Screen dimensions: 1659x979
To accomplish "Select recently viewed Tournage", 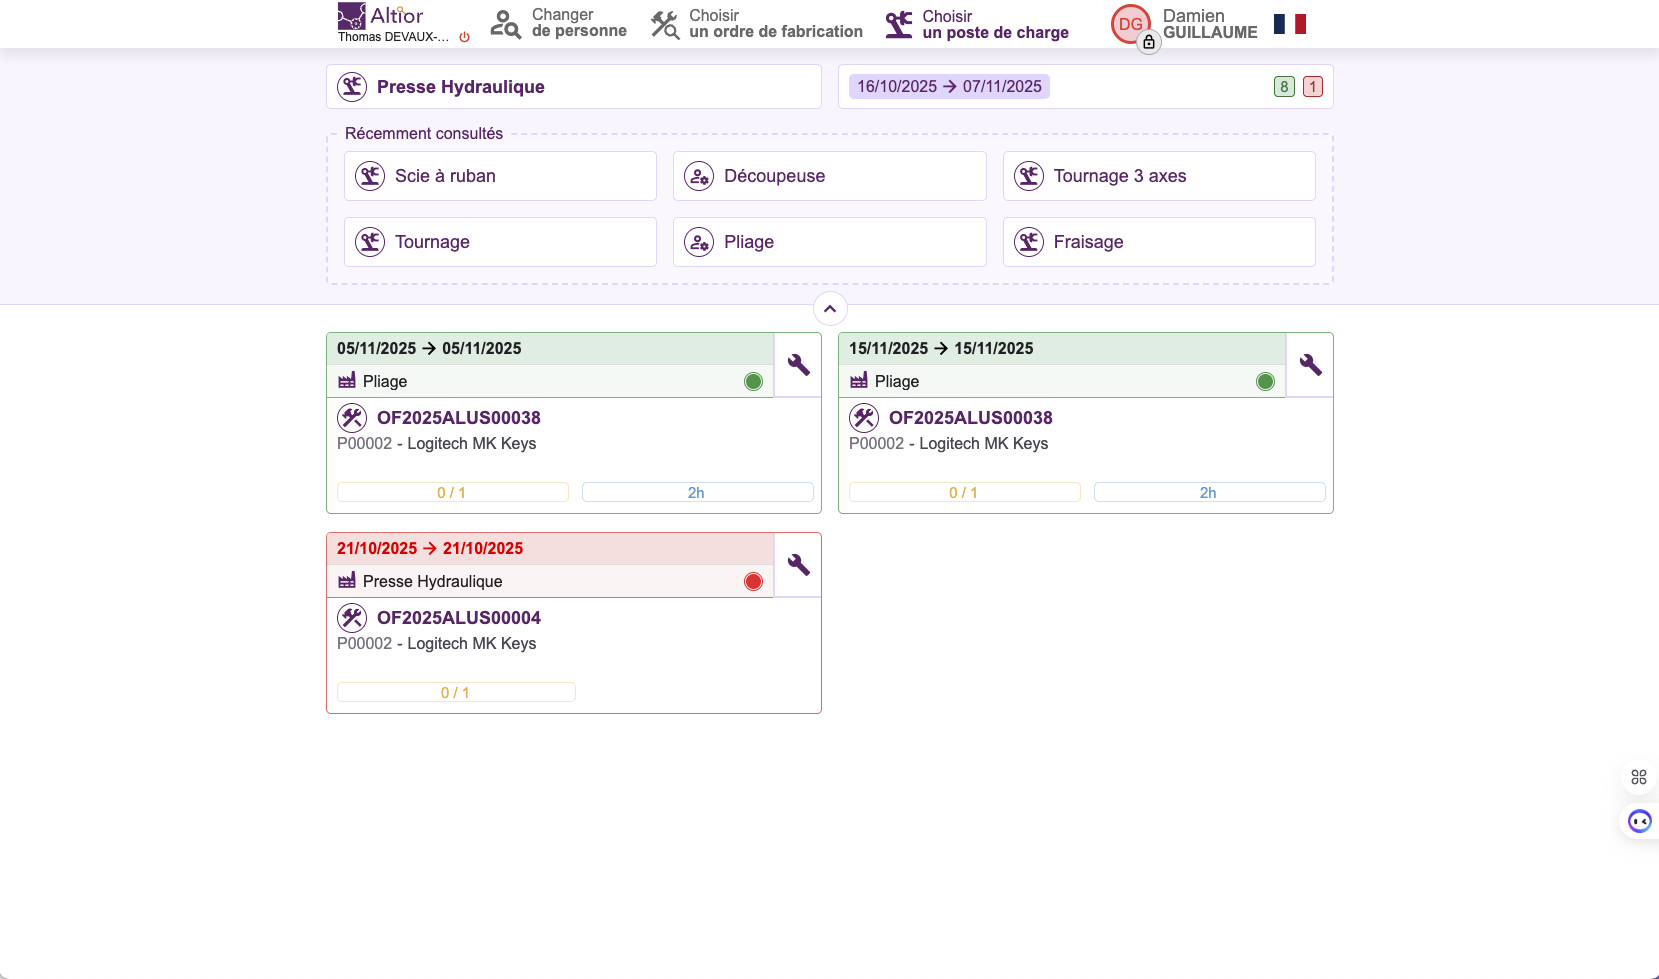I will [x=500, y=242].
